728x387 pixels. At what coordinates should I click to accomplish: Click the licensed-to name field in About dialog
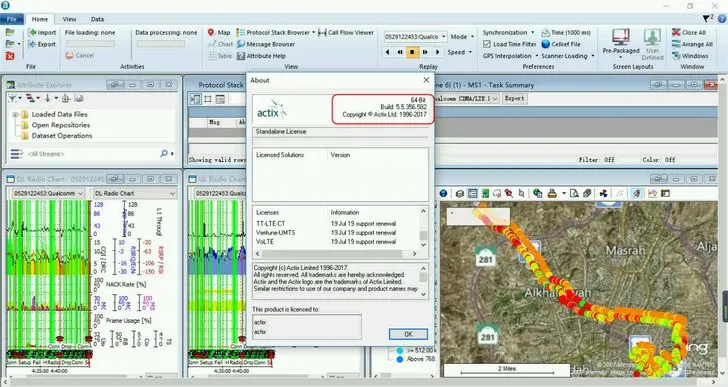pyautogui.click(x=307, y=327)
